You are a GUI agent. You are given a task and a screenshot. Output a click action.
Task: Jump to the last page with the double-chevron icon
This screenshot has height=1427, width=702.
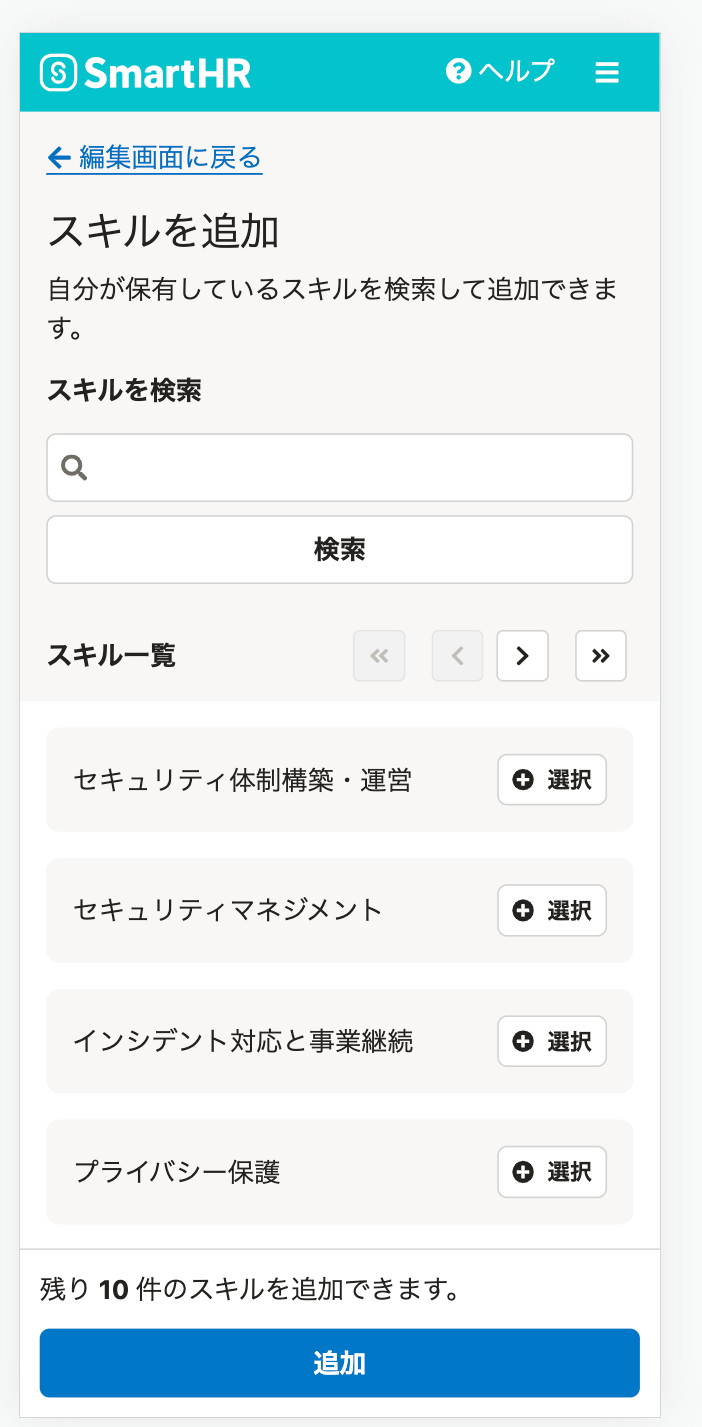coord(601,656)
